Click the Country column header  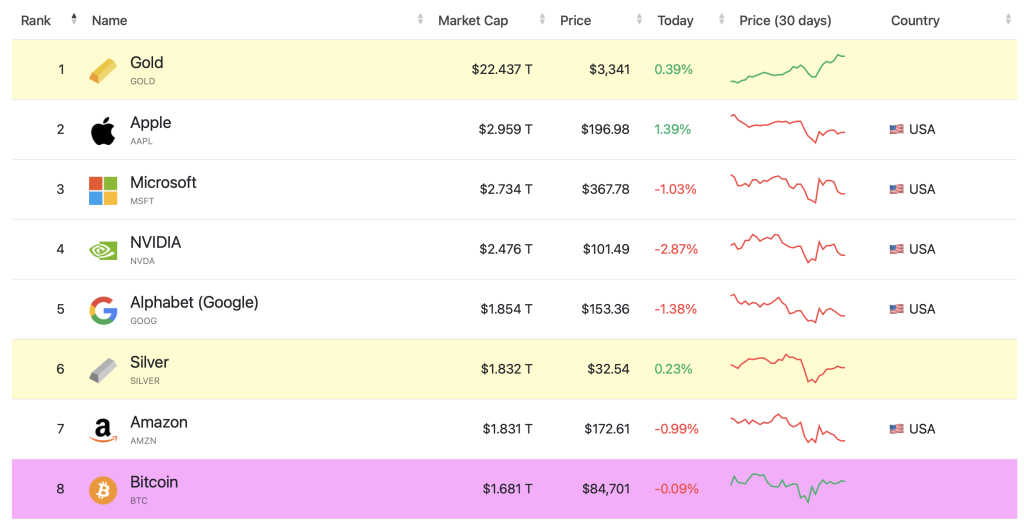[x=915, y=20]
